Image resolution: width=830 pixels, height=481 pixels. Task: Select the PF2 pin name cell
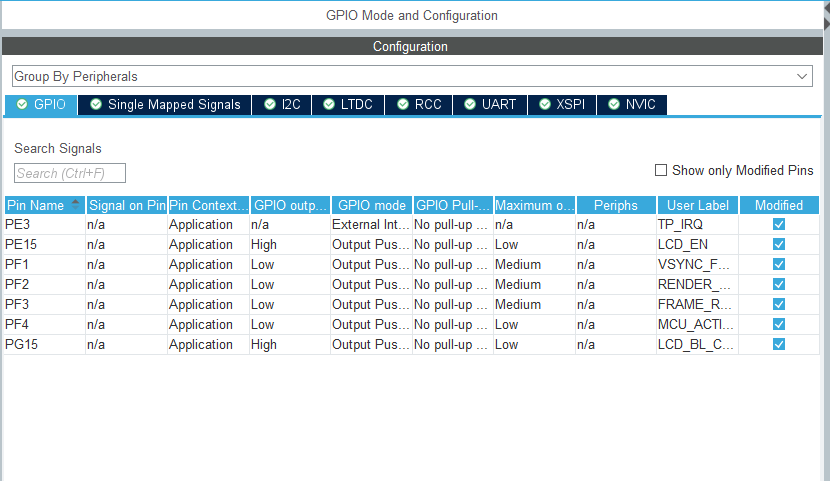(44, 284)
